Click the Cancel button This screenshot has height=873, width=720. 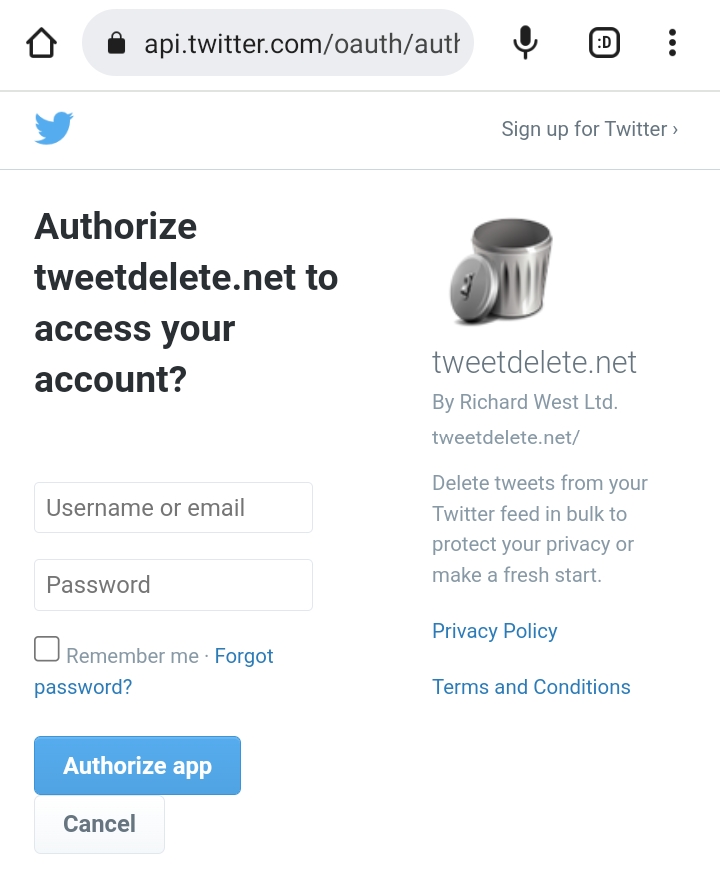99,824
